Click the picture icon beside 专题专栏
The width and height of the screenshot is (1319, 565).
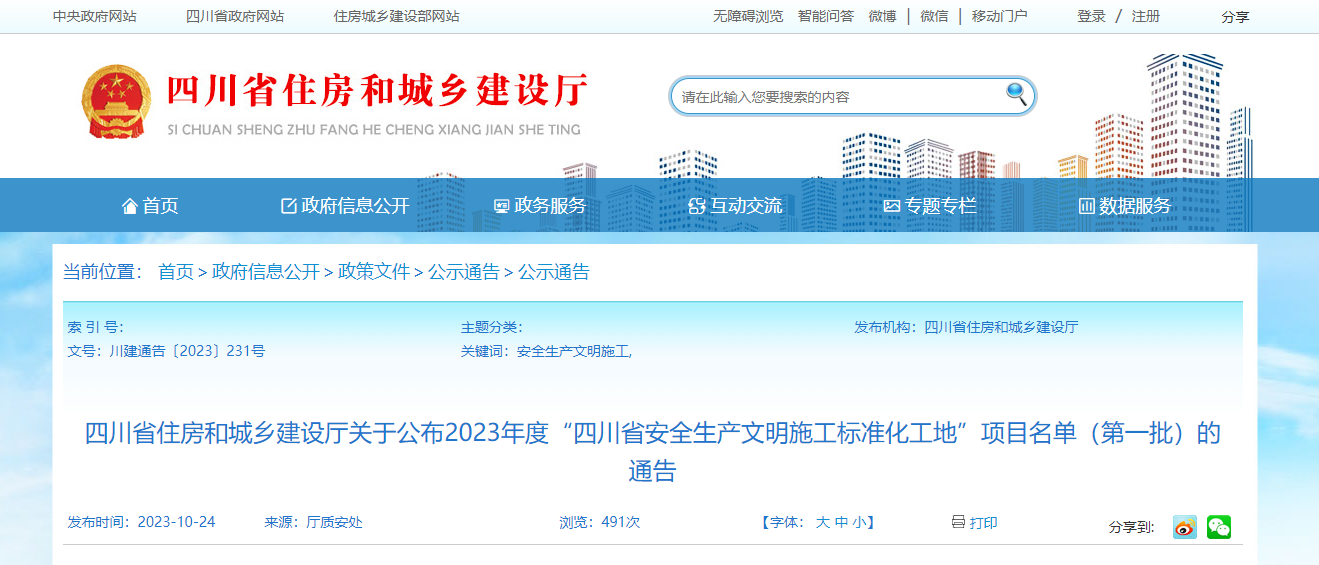point(892,206)
